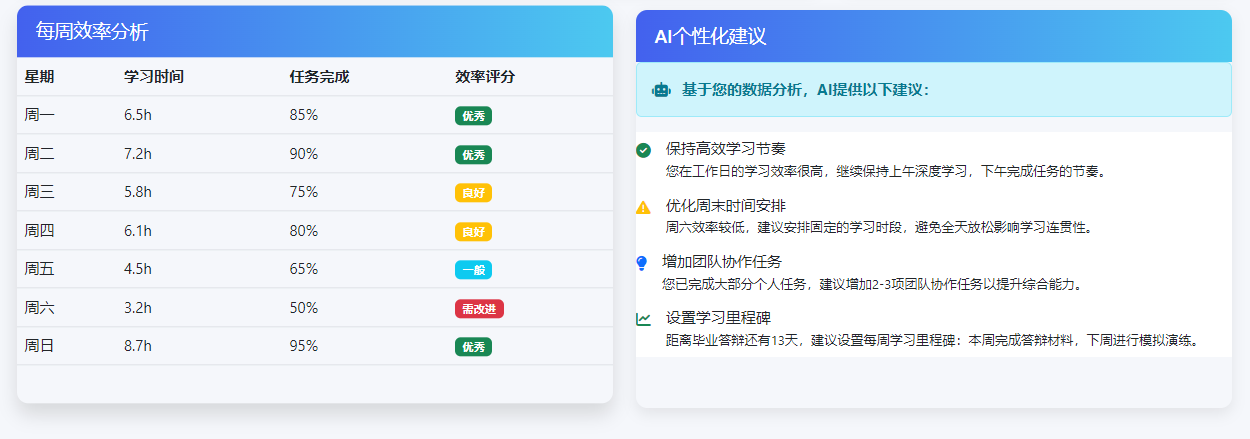Select the 周一 cell
This screenshot has height=439, width=1250.
[x=40, y=116]
